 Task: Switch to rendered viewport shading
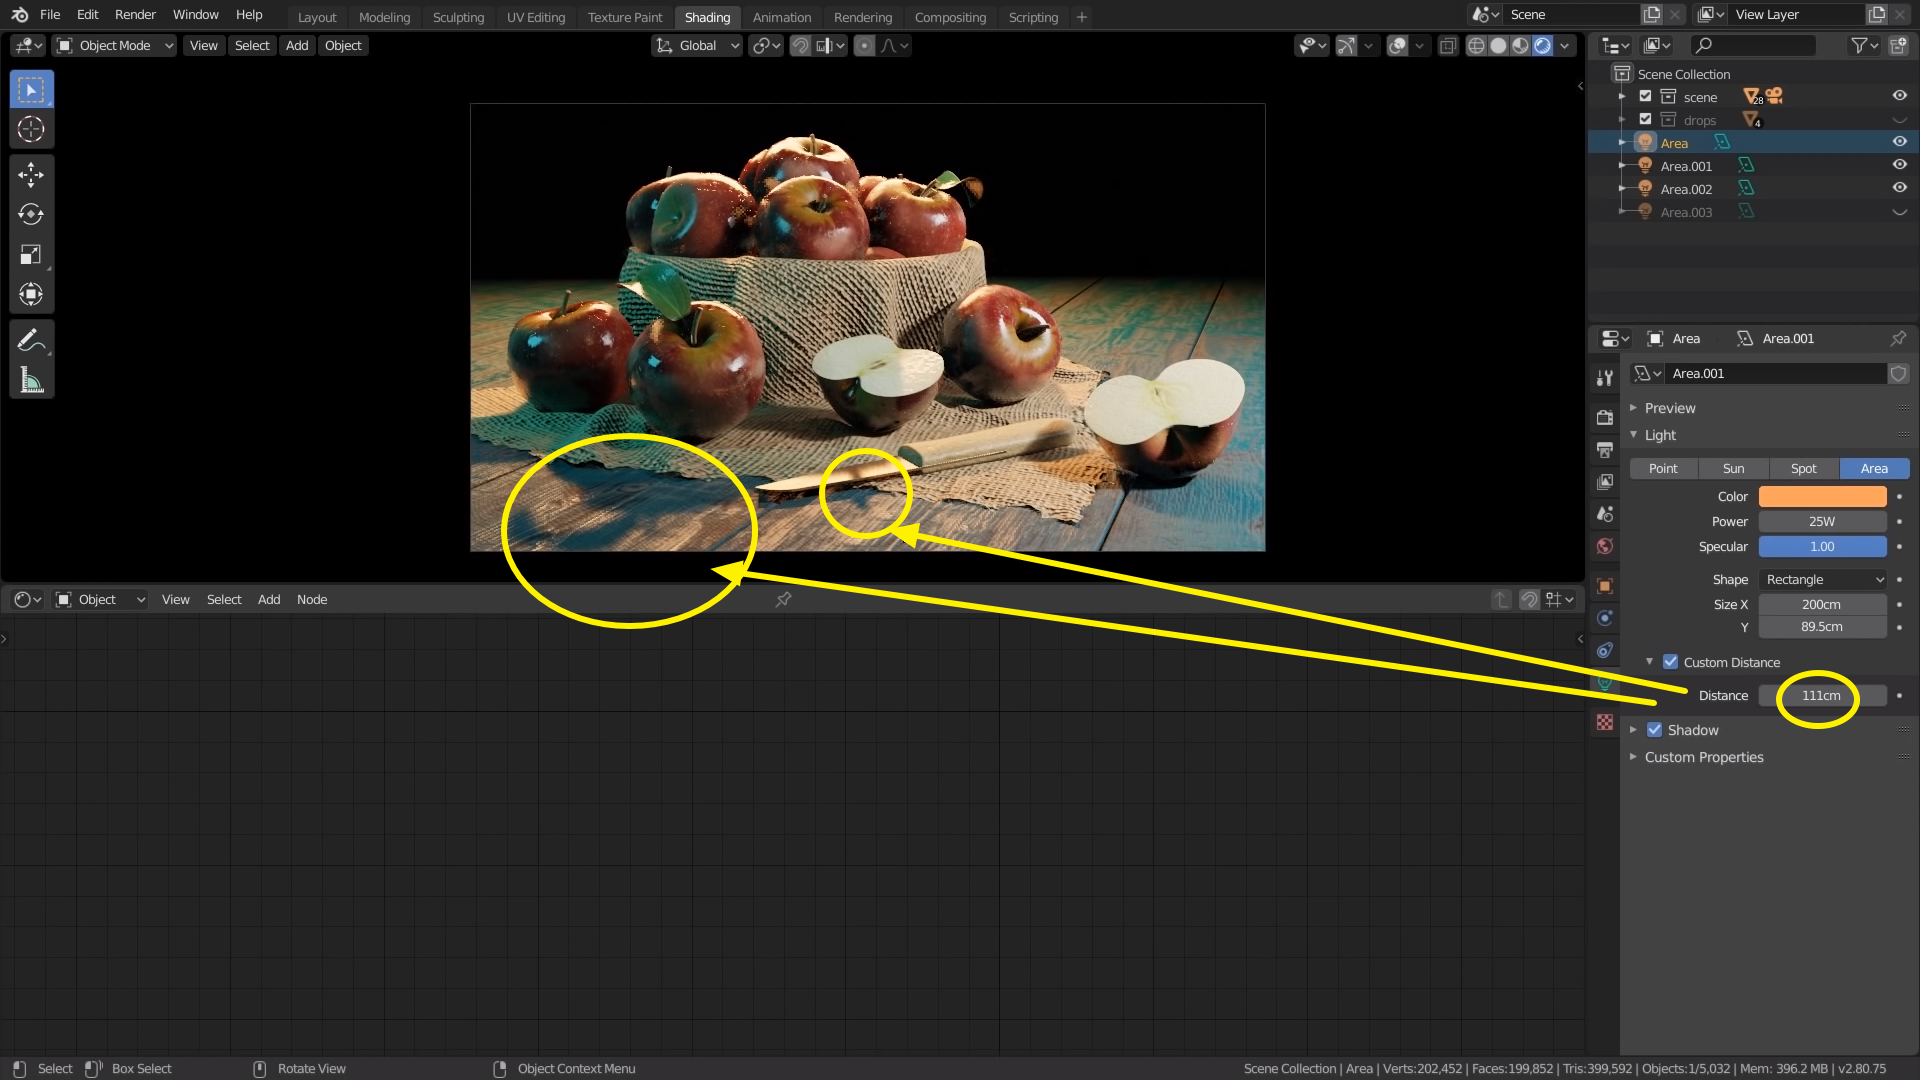coord(1543,46)
